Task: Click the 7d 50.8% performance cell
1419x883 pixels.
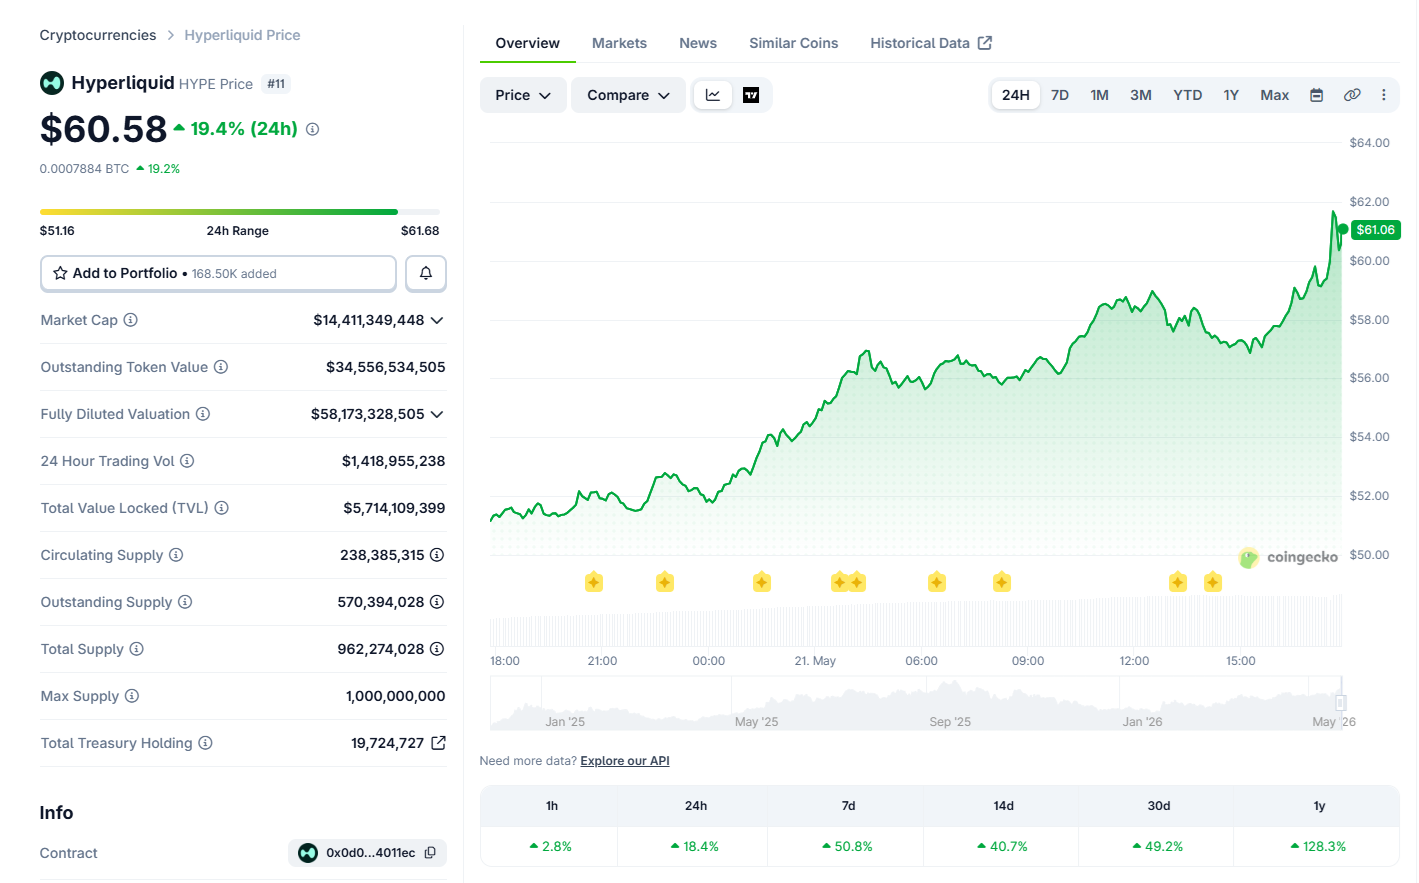Action: [846, 846]
